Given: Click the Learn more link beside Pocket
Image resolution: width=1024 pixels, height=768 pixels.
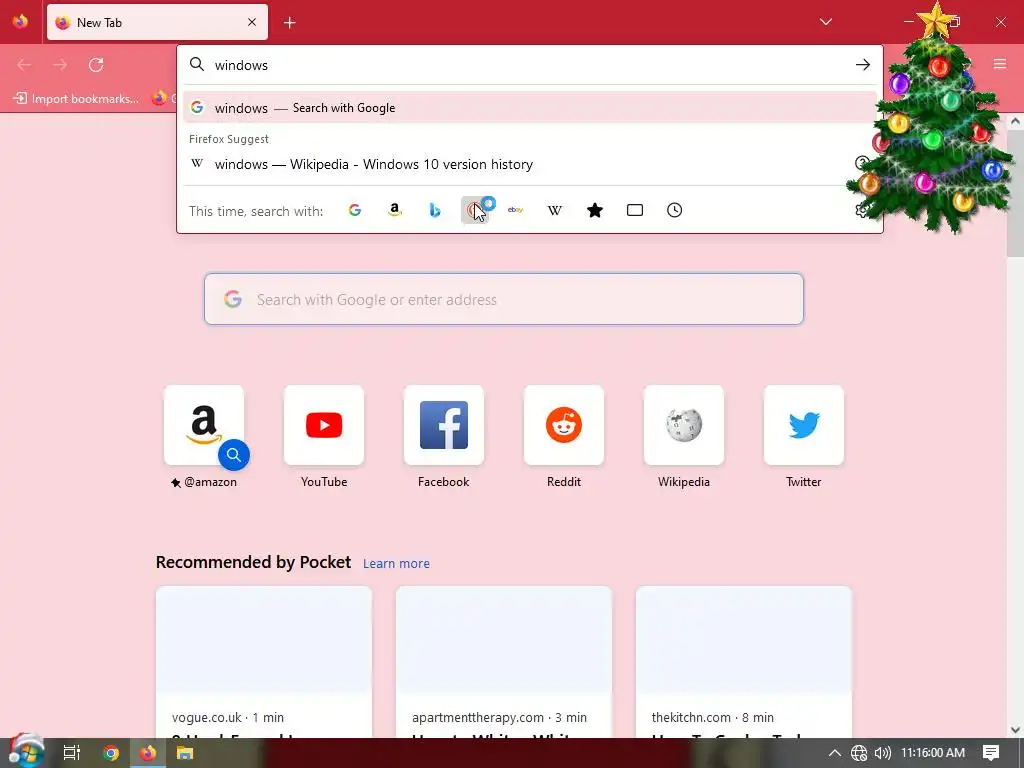Looking at the screenshot, I should pyautogui.click(x=396, y=564).
